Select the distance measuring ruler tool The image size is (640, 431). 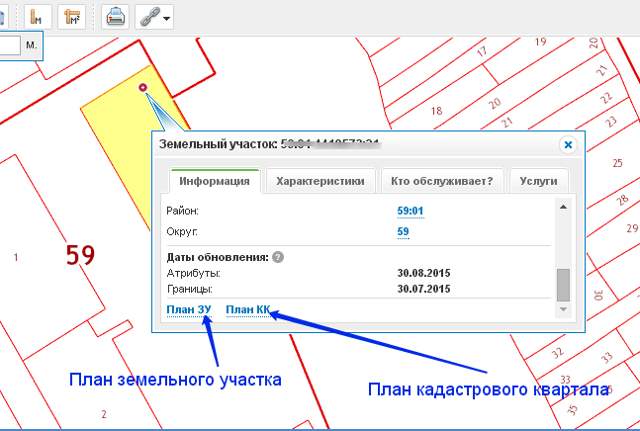tap(38, 17)
